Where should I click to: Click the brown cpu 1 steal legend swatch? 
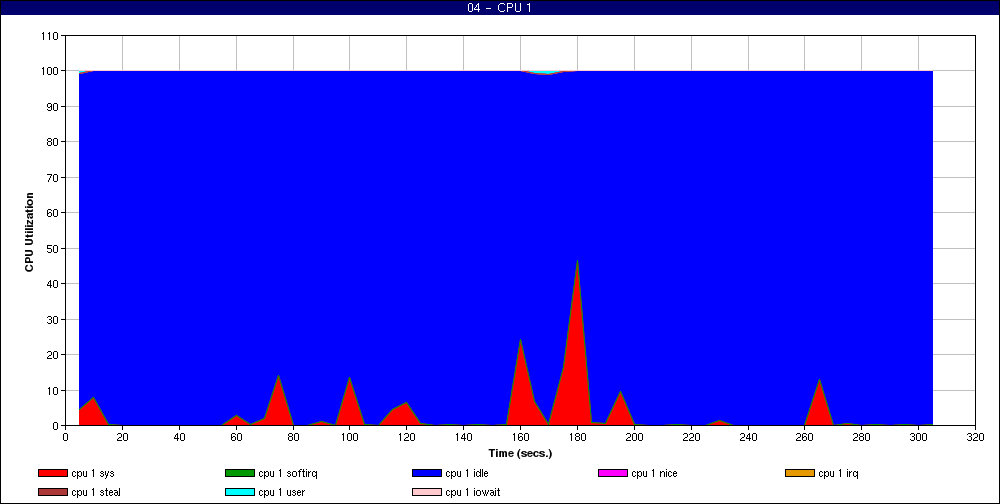[x=52, y=492]
